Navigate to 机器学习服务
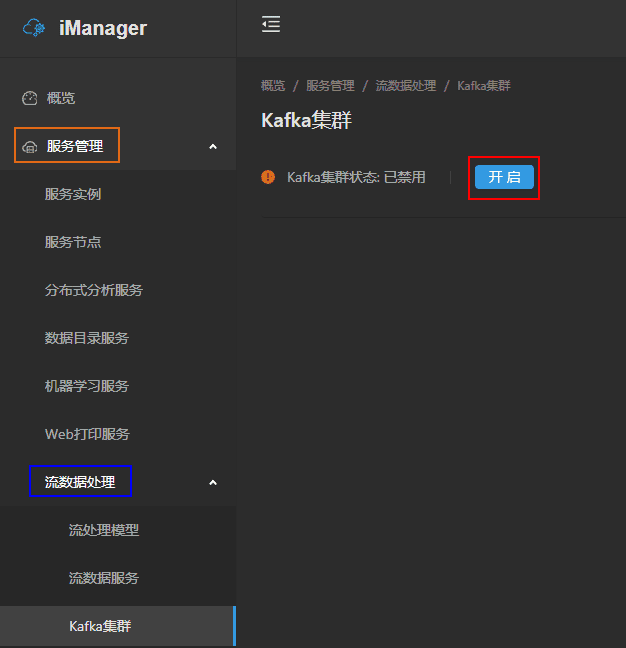The width and height of the screenshot is (626, 648). 87,386
